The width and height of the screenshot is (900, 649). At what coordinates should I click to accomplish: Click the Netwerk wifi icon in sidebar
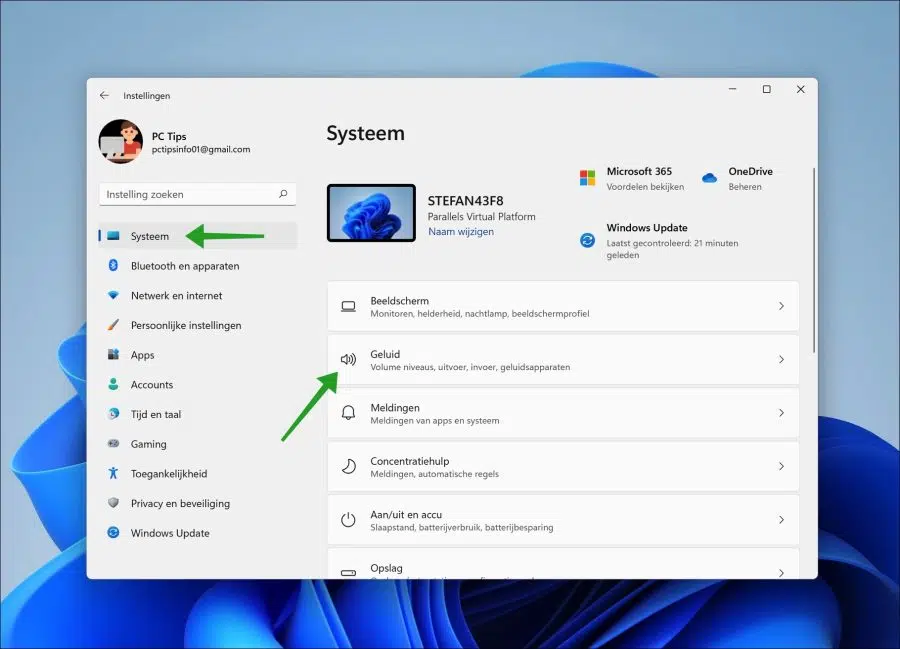point(113,295)
